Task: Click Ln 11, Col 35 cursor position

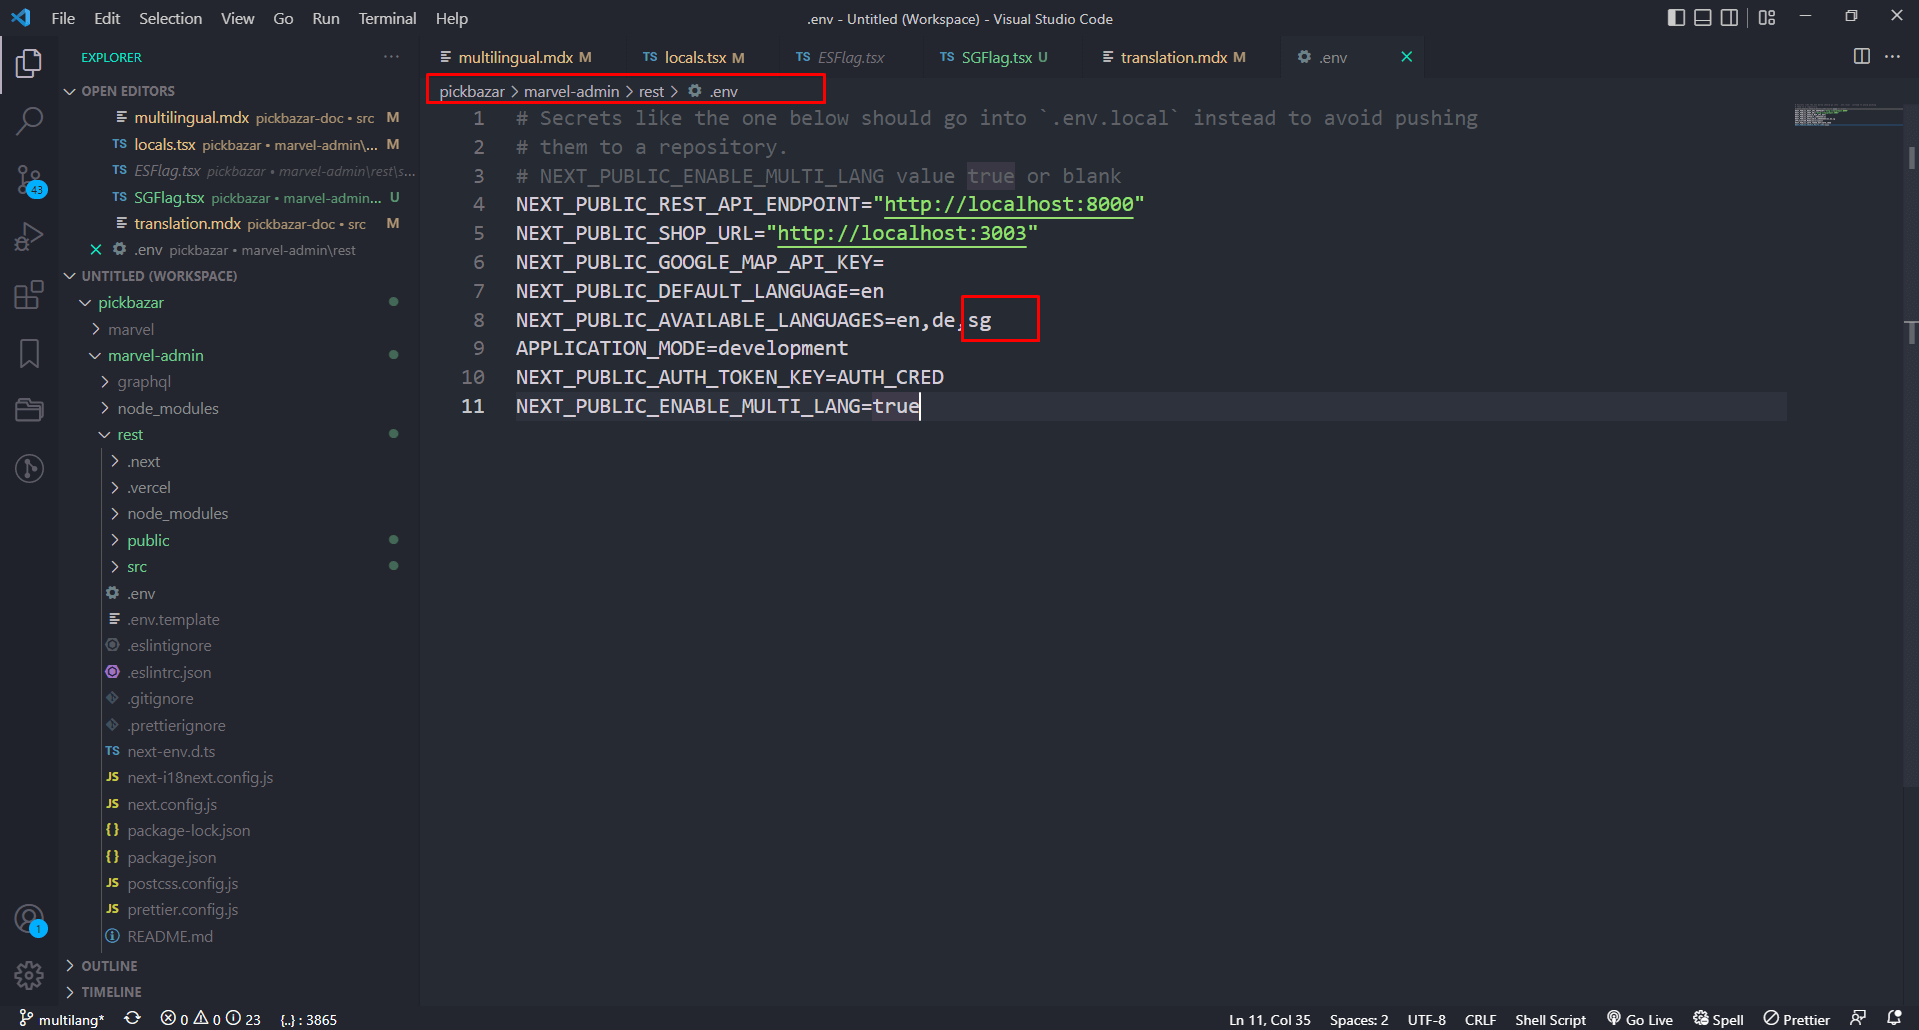Action: click(1269, 1019)
